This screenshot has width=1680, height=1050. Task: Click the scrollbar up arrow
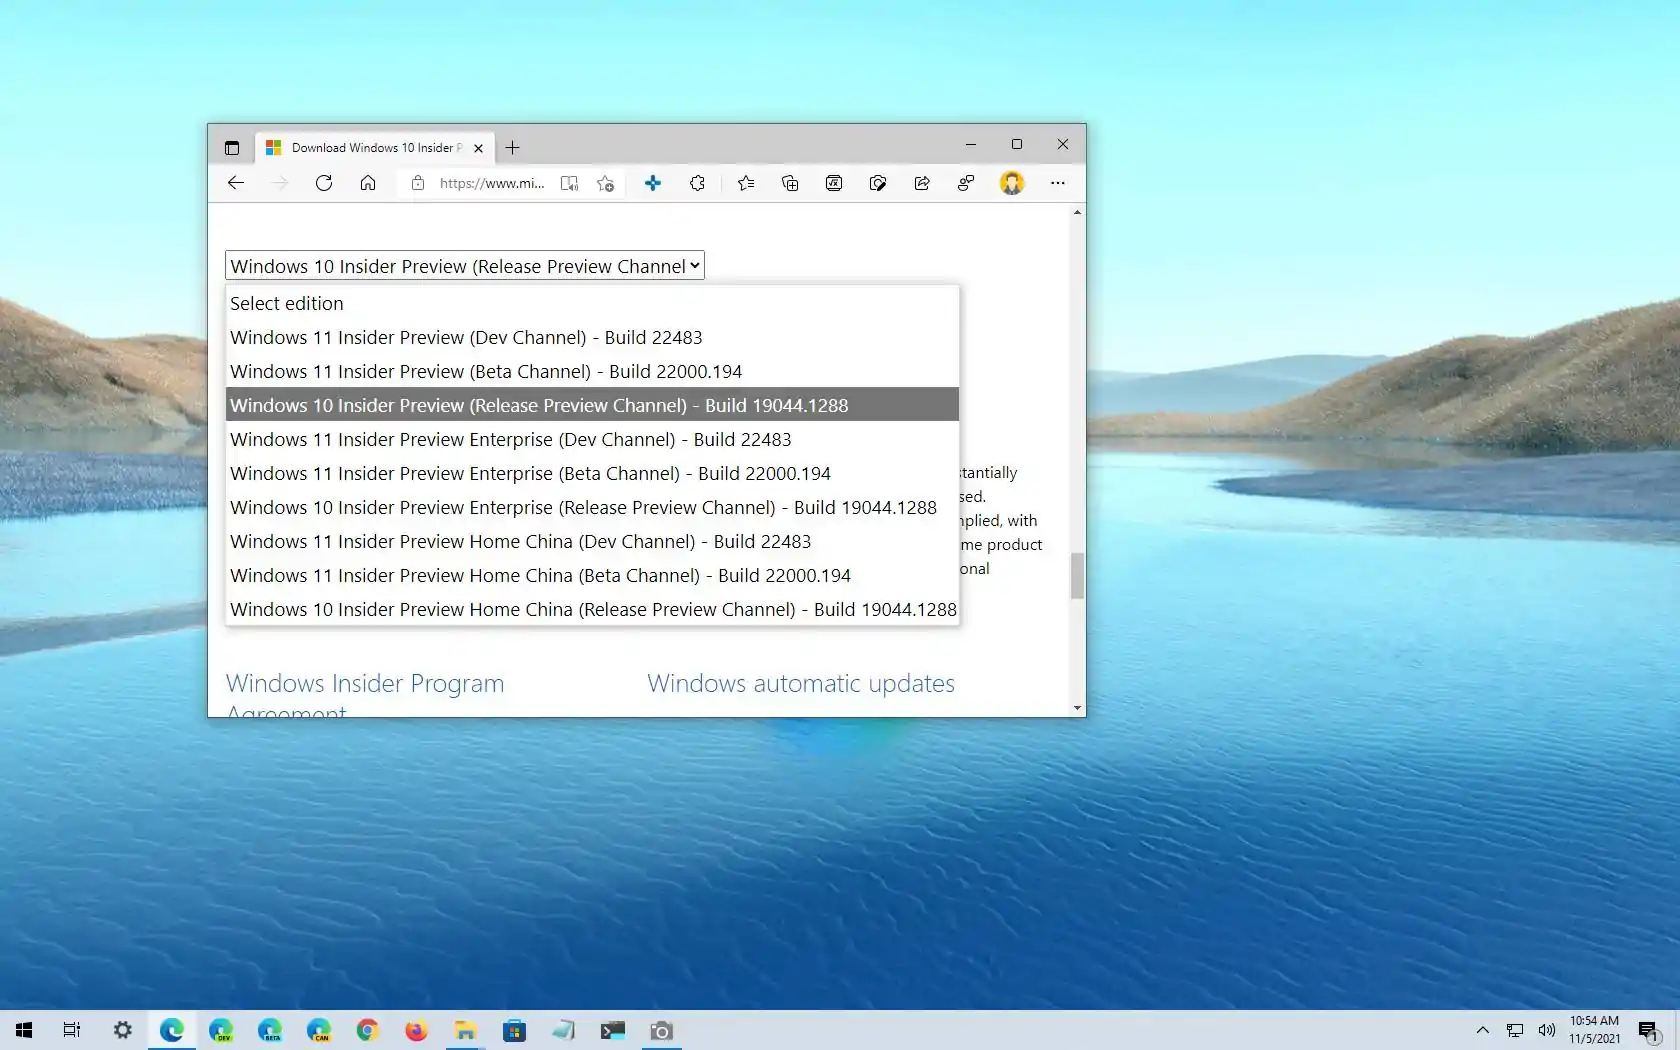coord(1077,212)
